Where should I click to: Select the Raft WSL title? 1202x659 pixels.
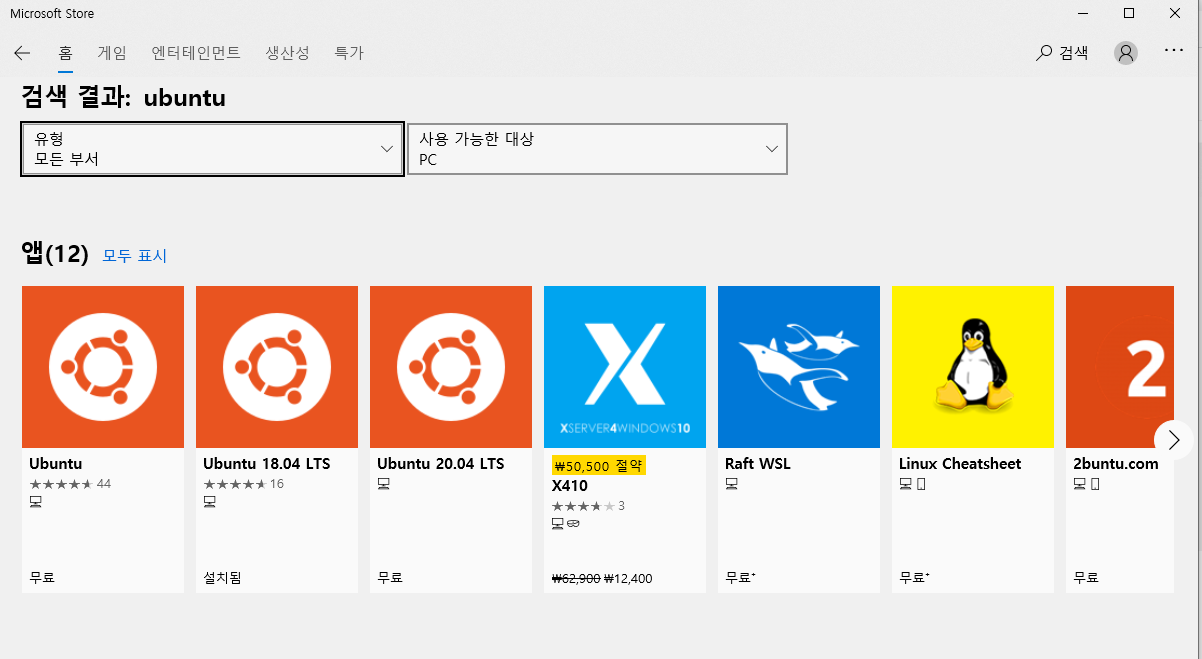pyautogui.click(x=758, y=464)
